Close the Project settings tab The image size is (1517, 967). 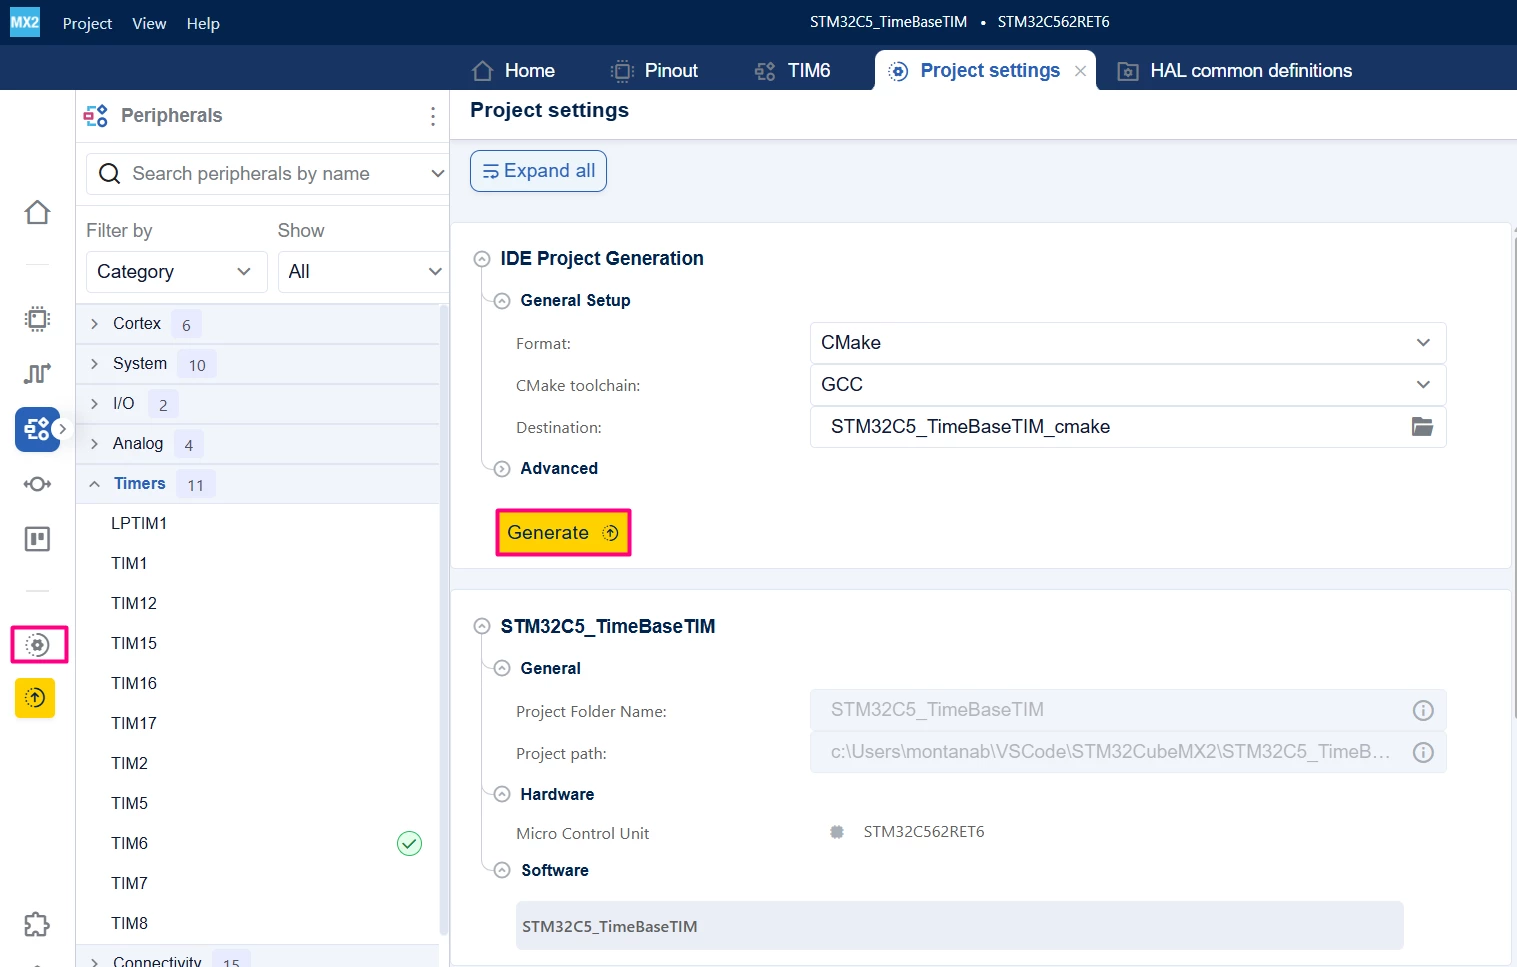coord(1081,71)
